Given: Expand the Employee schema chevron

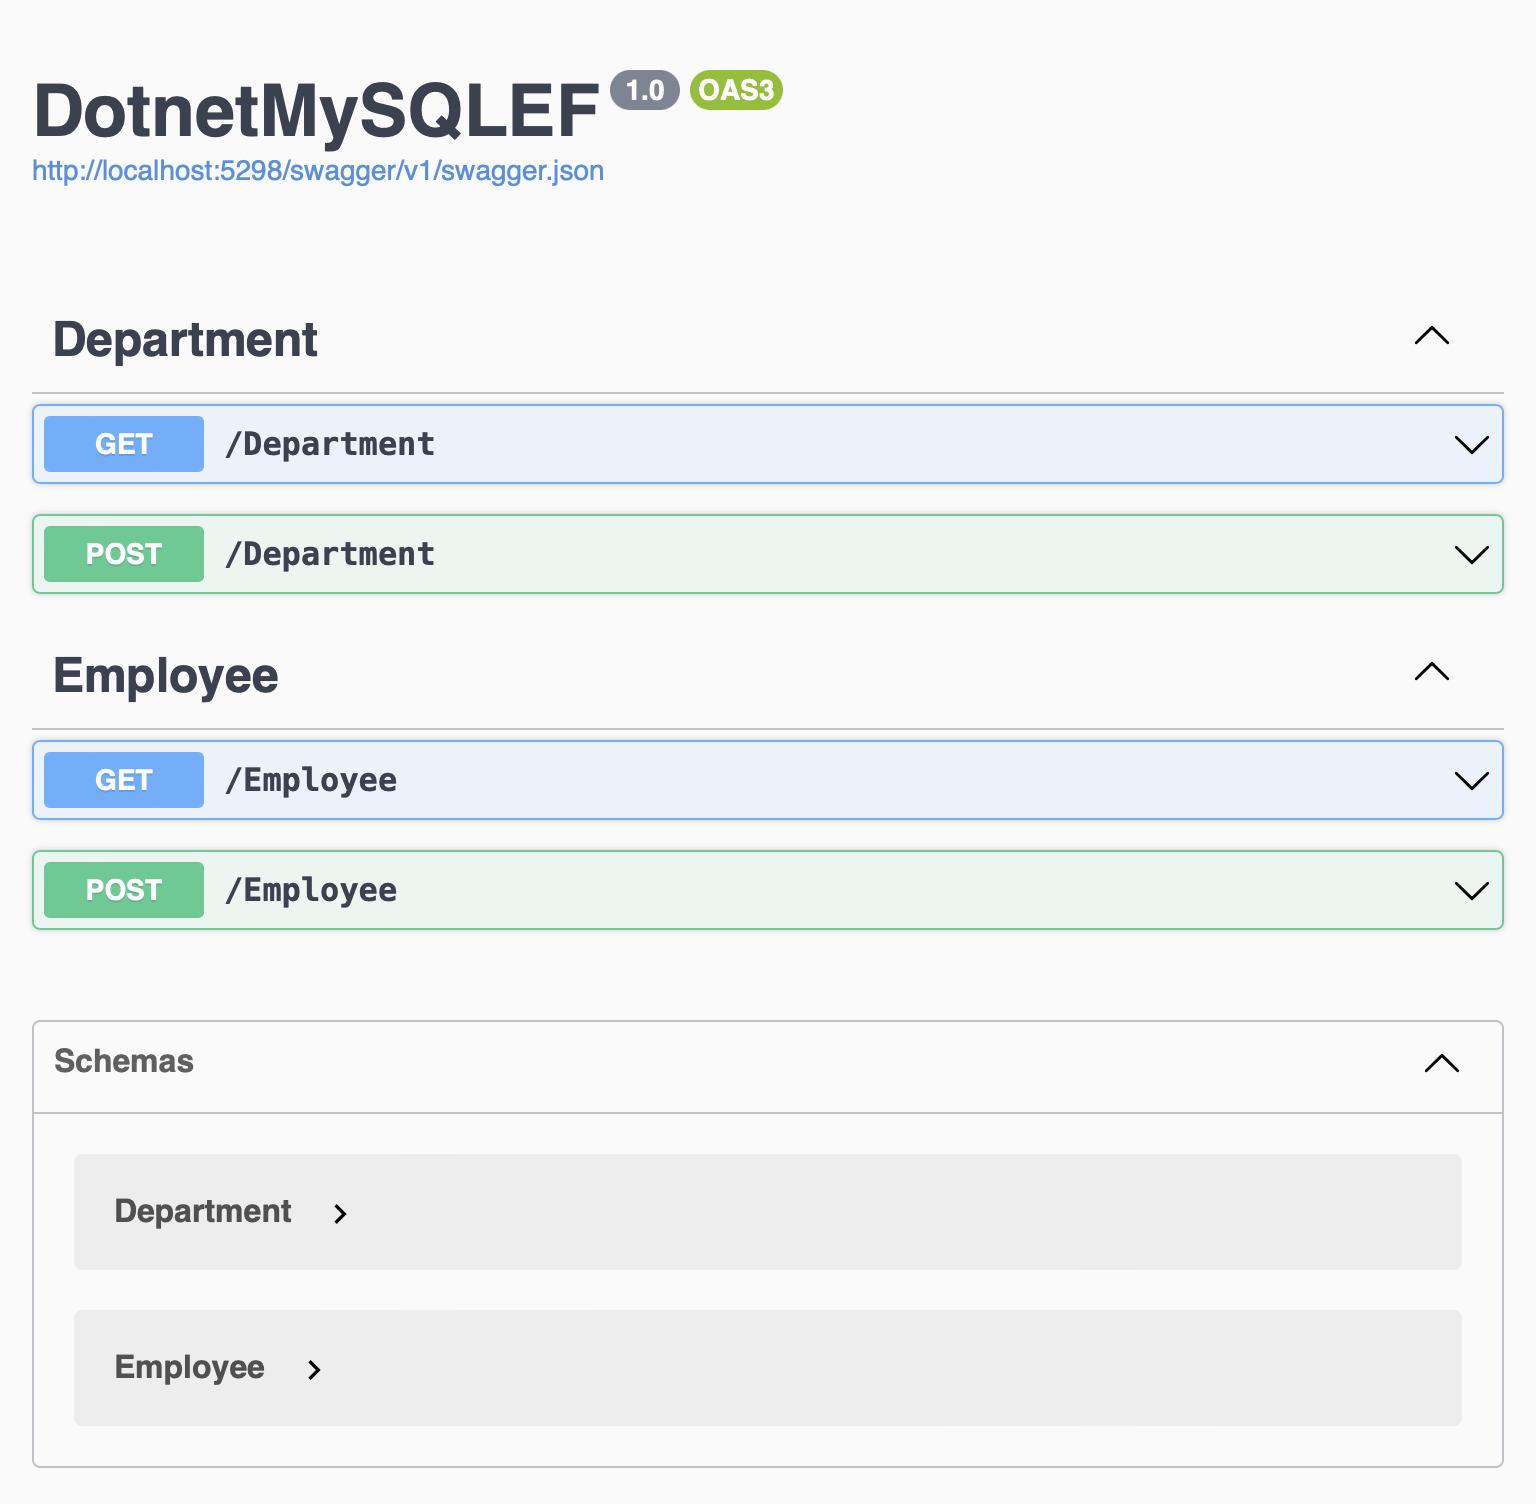Looking at the screenshot, I should pos(314,1370).
